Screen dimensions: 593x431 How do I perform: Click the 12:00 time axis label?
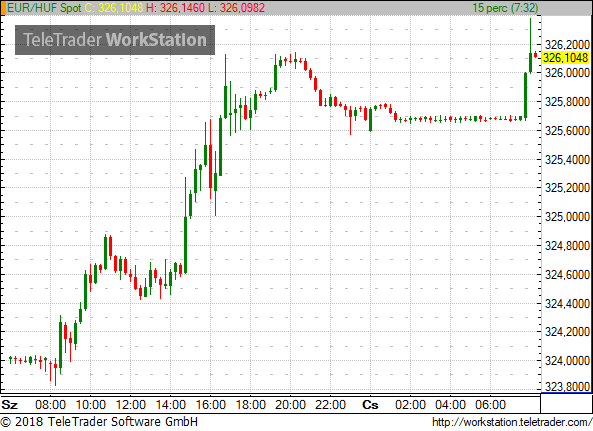130,405
